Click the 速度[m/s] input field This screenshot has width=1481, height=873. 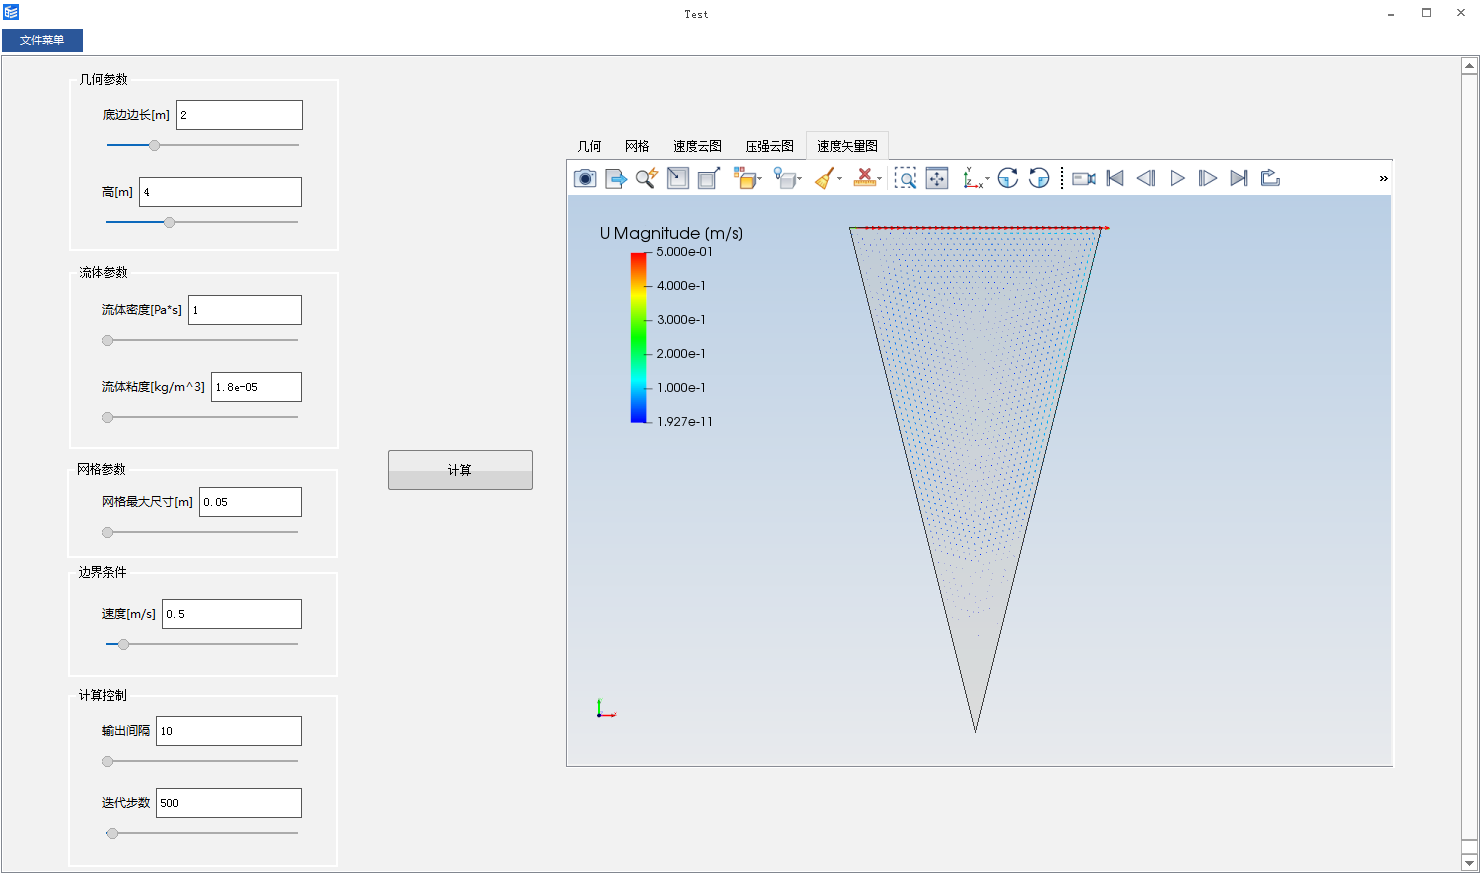coord(232,614)
